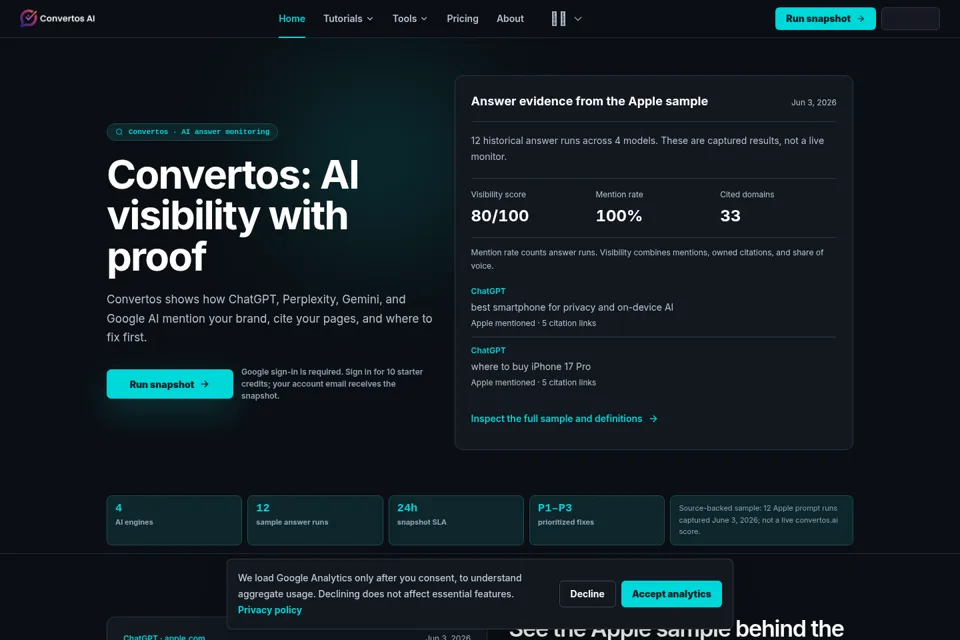Open Inspect the full sample and definitions
Screen dimensions: 960x640
pyautogui.click(x=564, y=418)
